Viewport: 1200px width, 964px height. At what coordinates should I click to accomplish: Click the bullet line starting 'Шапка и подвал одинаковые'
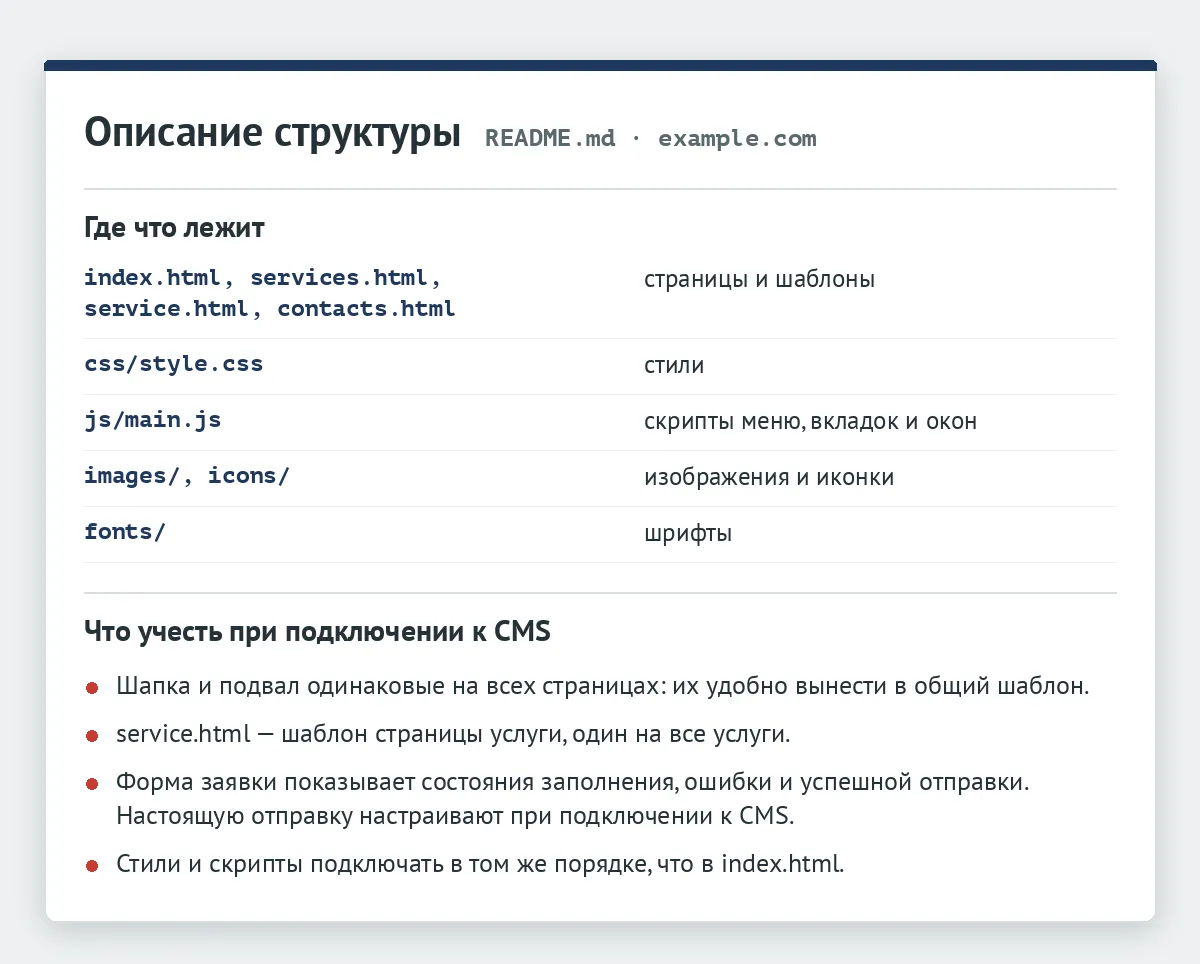pyautogui.click(x=602, y=688)
